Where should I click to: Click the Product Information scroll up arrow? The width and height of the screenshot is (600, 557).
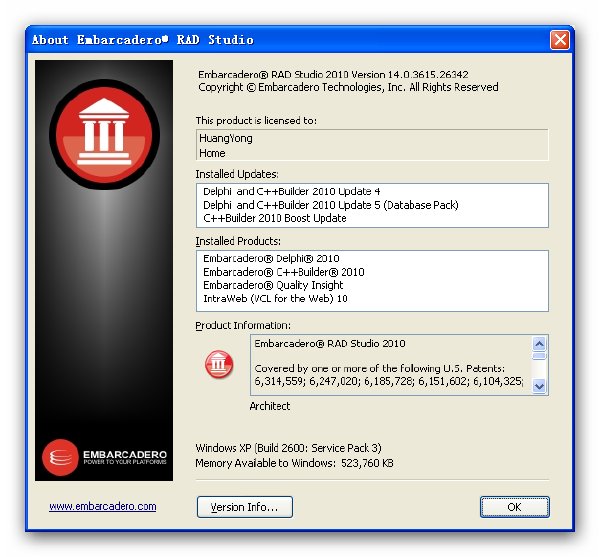coord(539,344)
